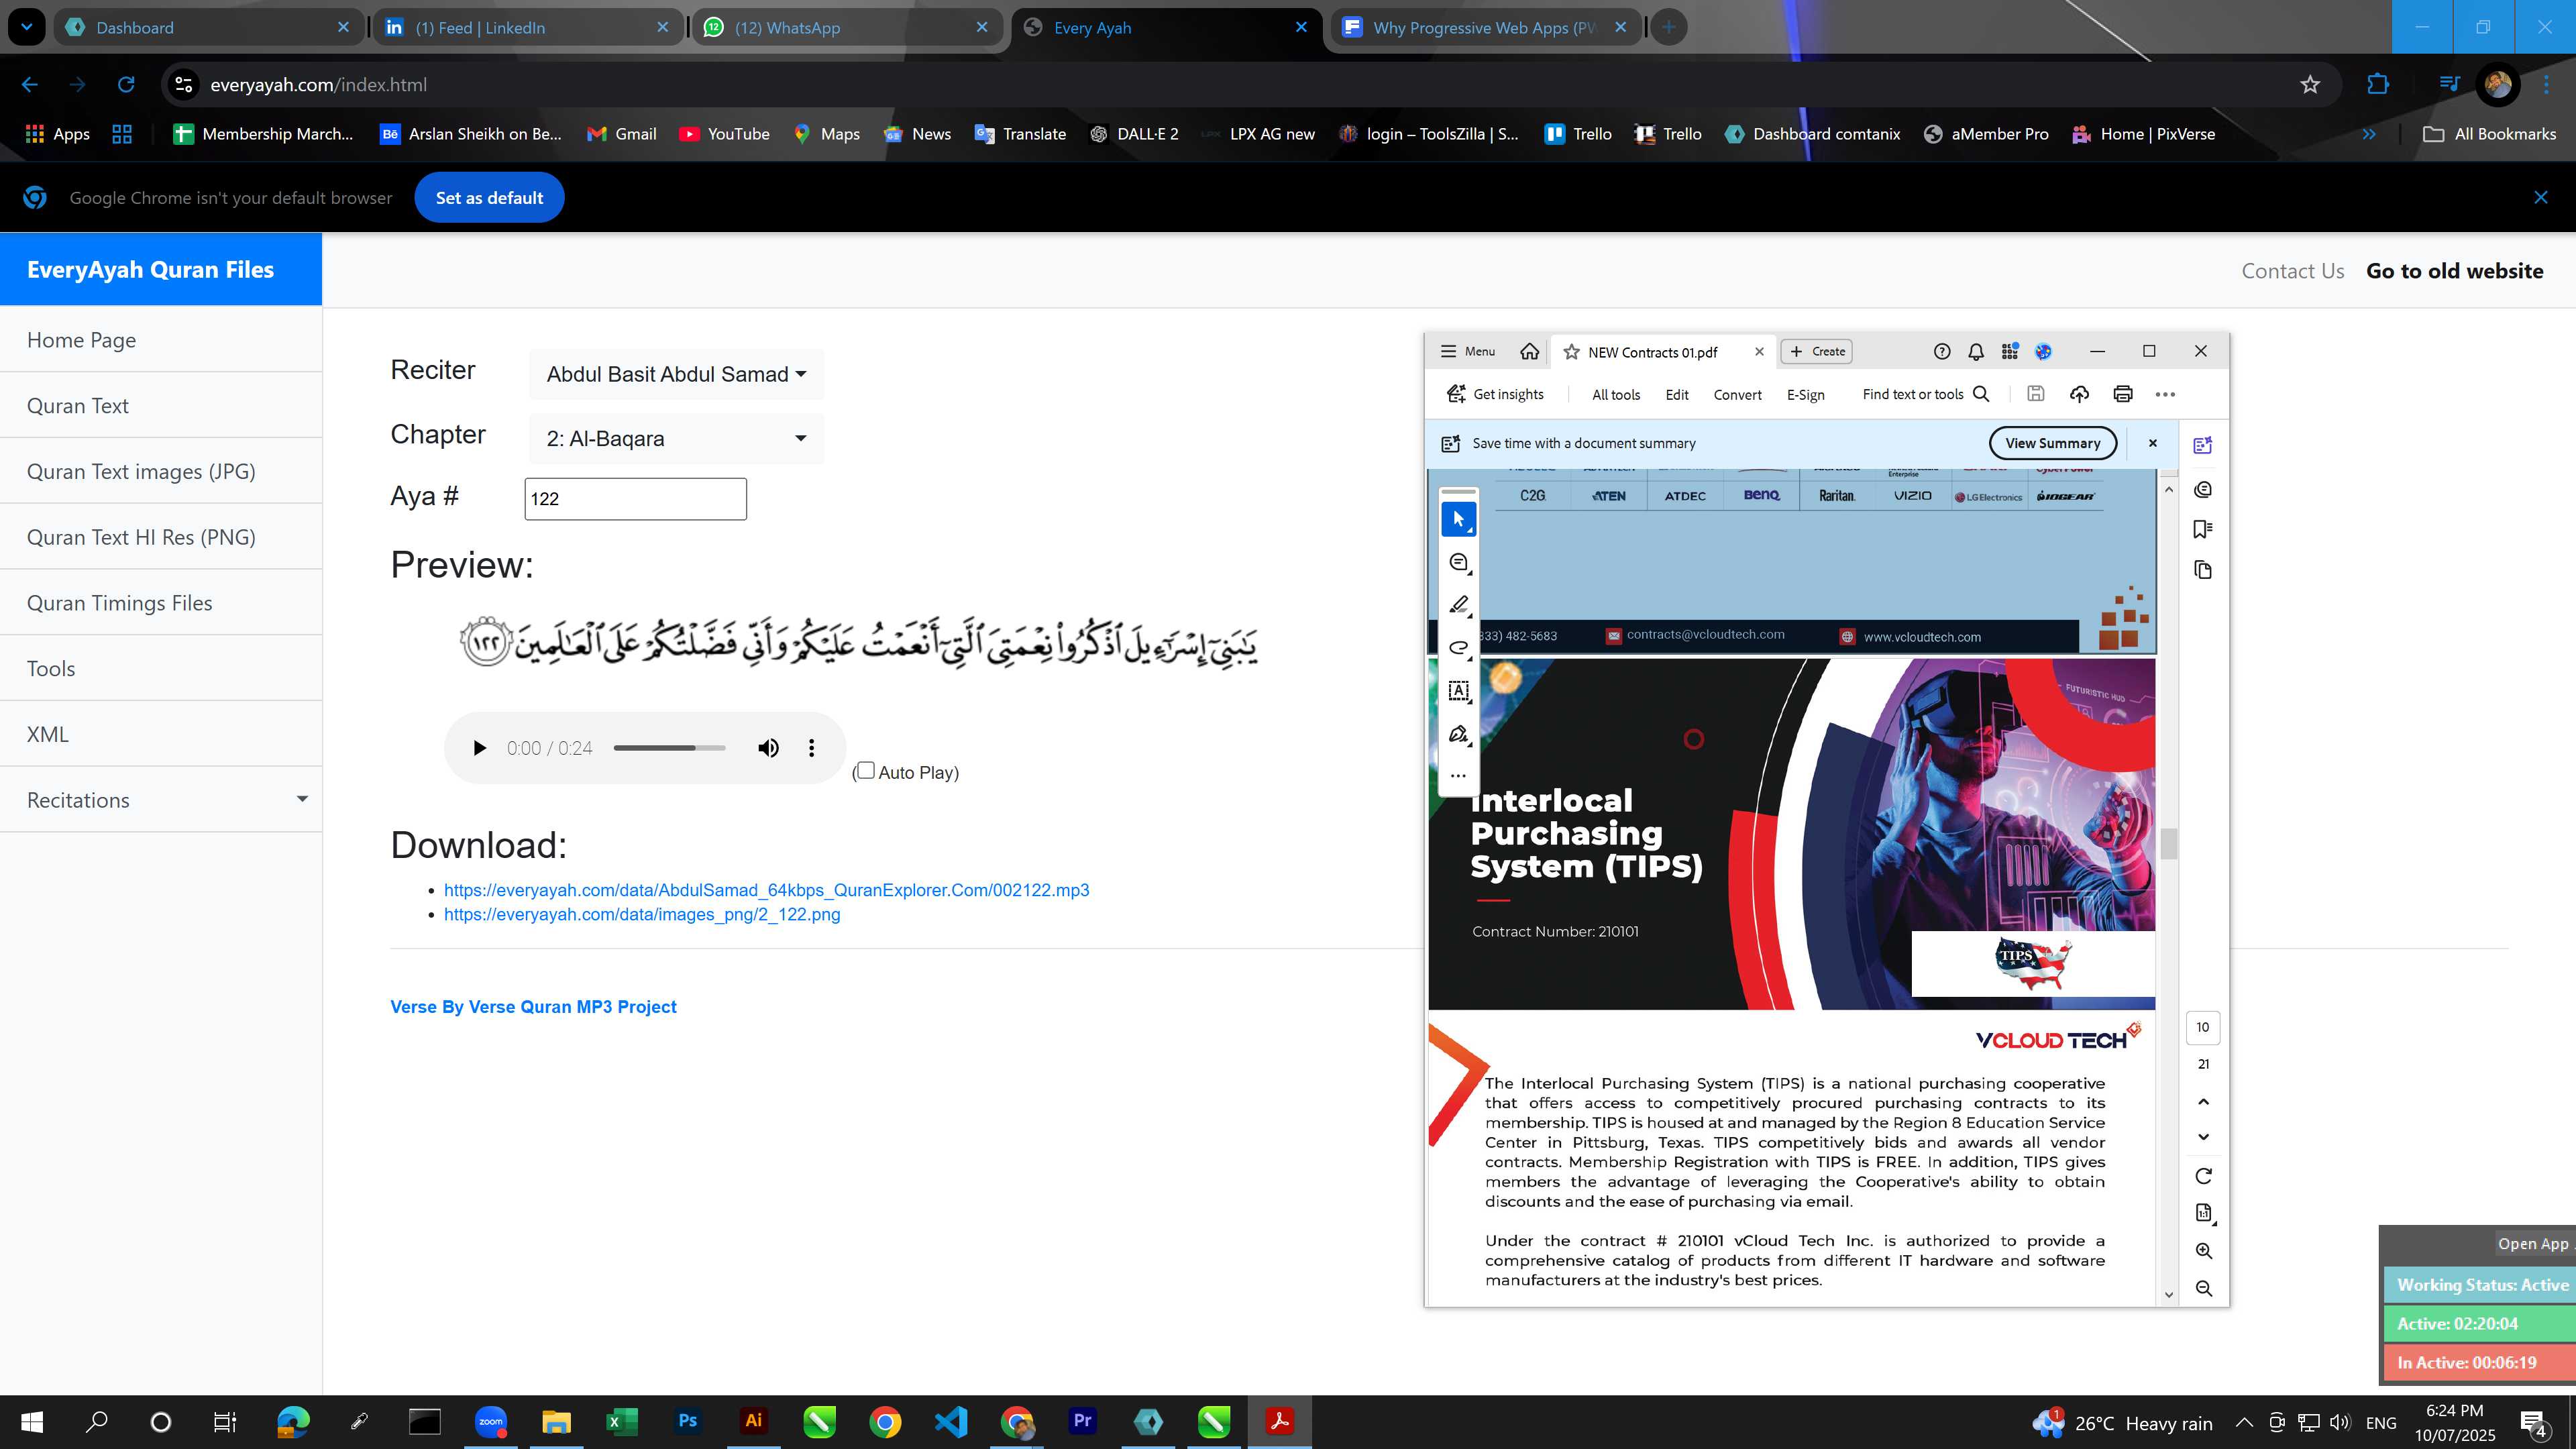Go to the next PDF page
This screenshot has height=1449, width=2576.
[x=2204, y=1137]
